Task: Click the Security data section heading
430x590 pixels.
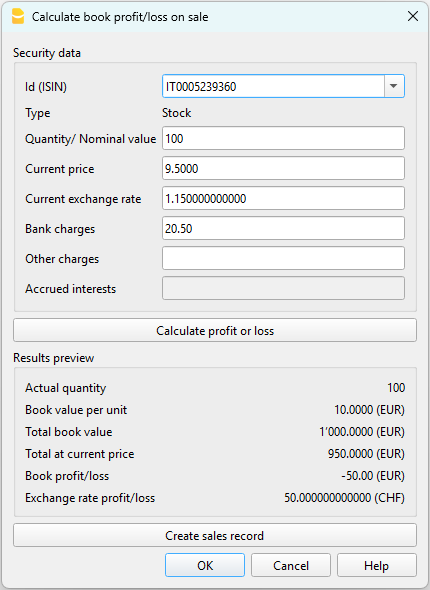Action: pos(47,53)
